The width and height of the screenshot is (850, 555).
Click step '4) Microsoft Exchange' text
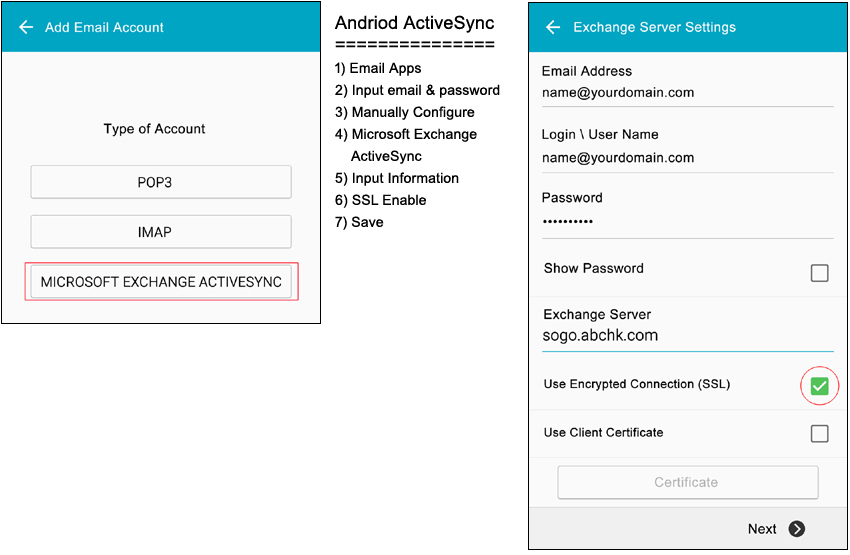pos(406,134)
